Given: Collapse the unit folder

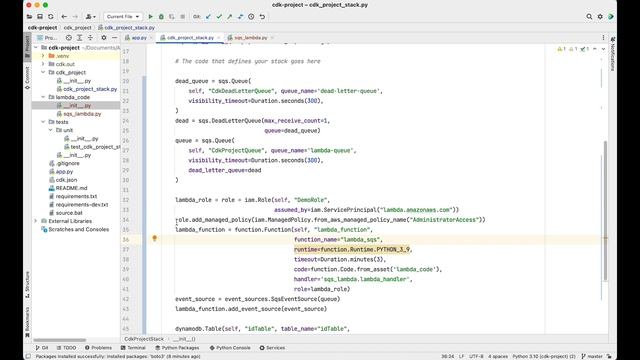Looking at the screenshot, I should (x=51, y=130).
